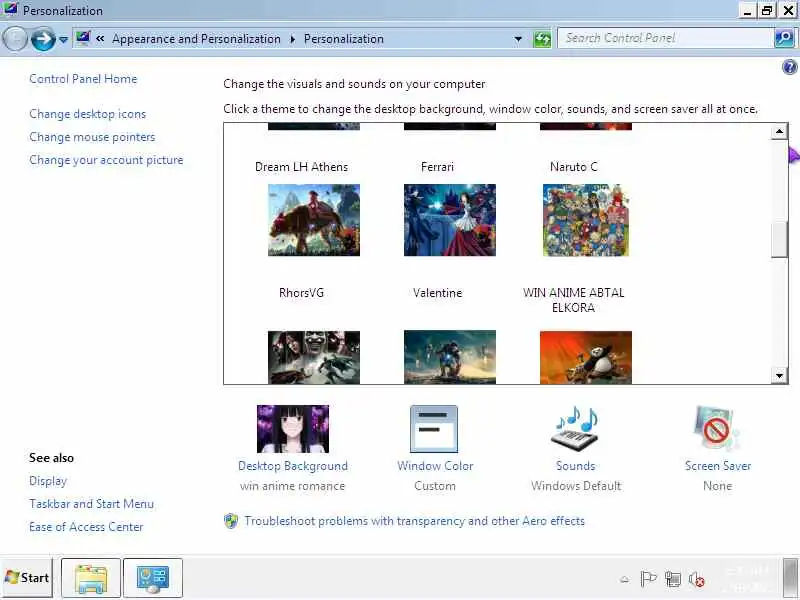The width and height of the screenshot is (800, 600).
Task: Click the Personalization breadcrumb in address bar
Action: point(344,39)
